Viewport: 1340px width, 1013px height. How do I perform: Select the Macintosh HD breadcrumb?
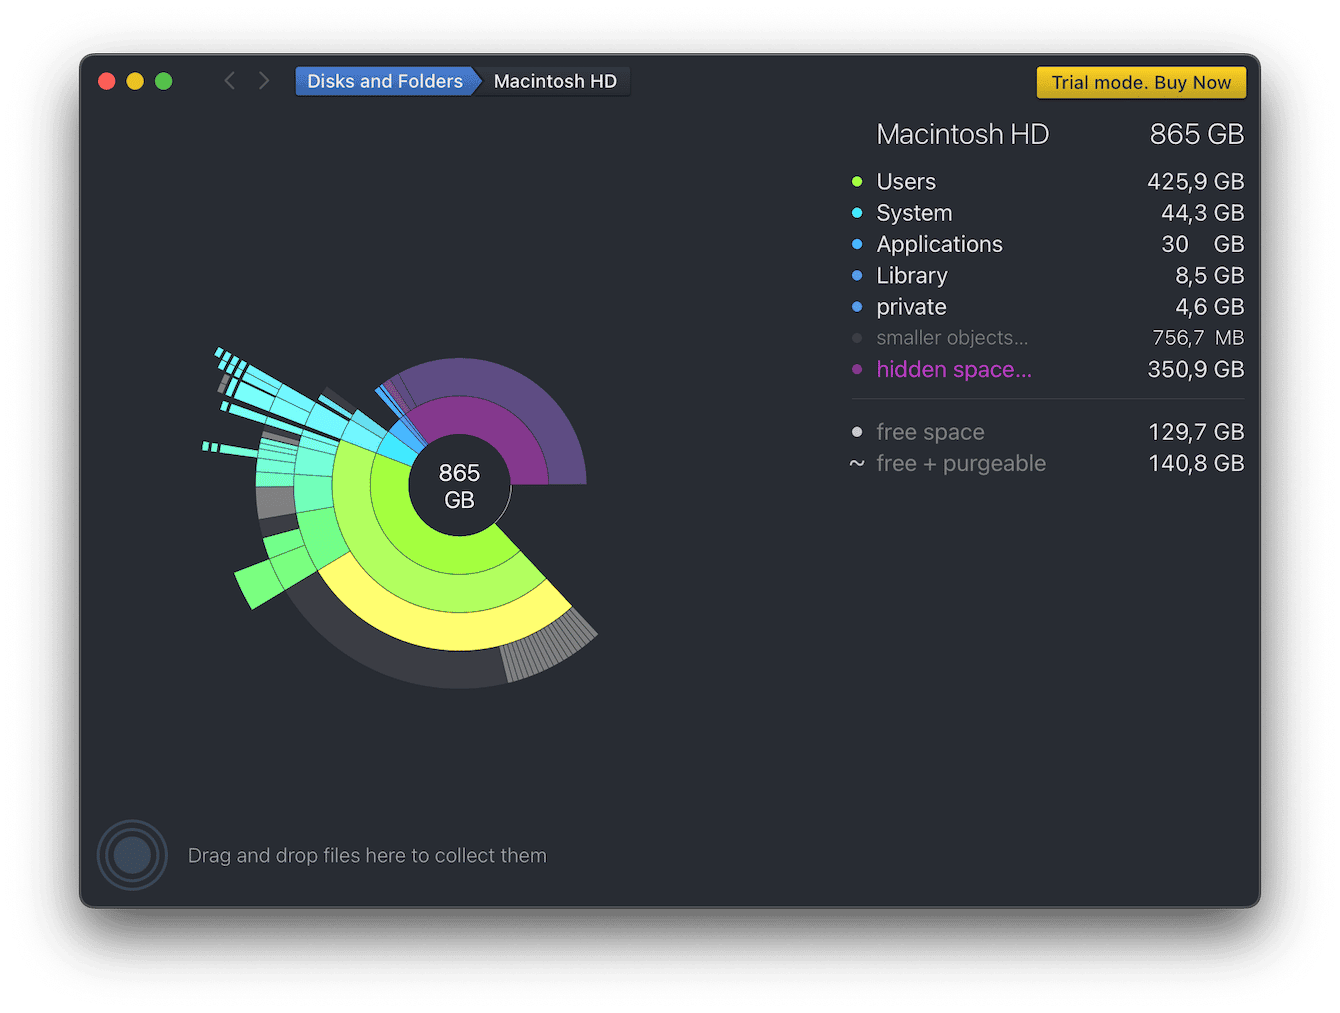point(554,81)
